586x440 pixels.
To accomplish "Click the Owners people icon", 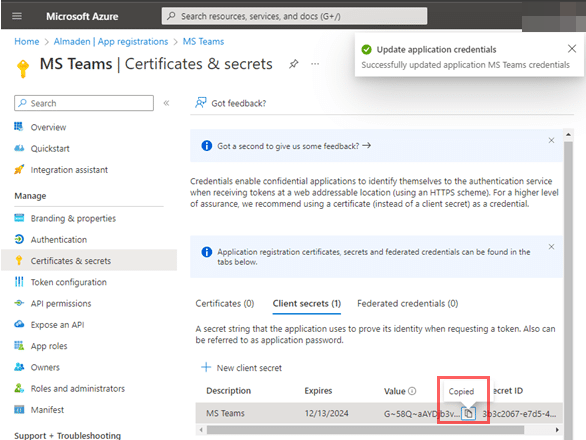I will [x=19, y=367].
